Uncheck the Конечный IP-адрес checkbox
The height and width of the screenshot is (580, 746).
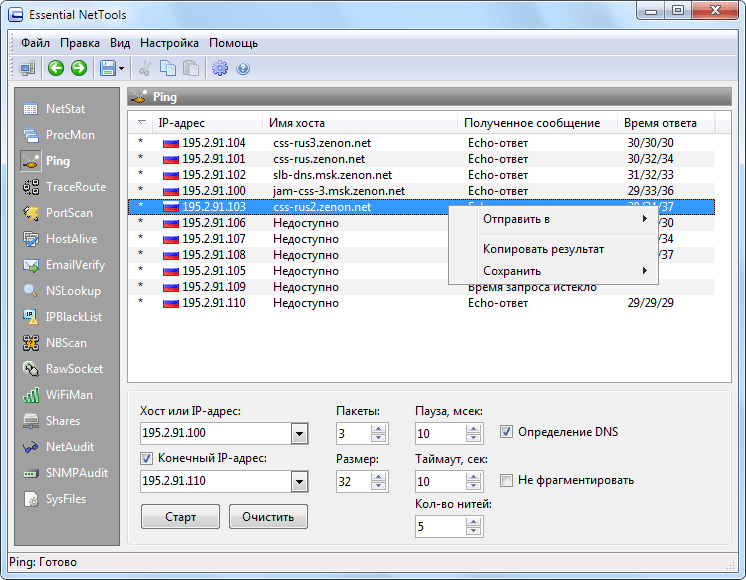pyautogui.click(x=147, y=459)
